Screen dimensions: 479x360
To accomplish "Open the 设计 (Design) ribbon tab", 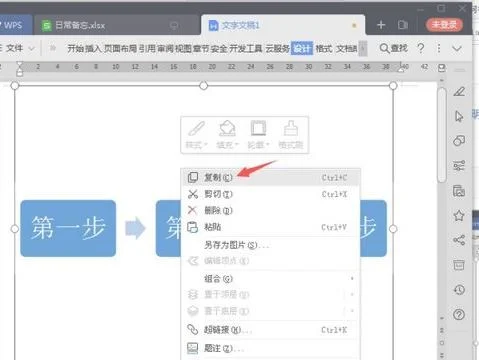I will coord(302,49).
